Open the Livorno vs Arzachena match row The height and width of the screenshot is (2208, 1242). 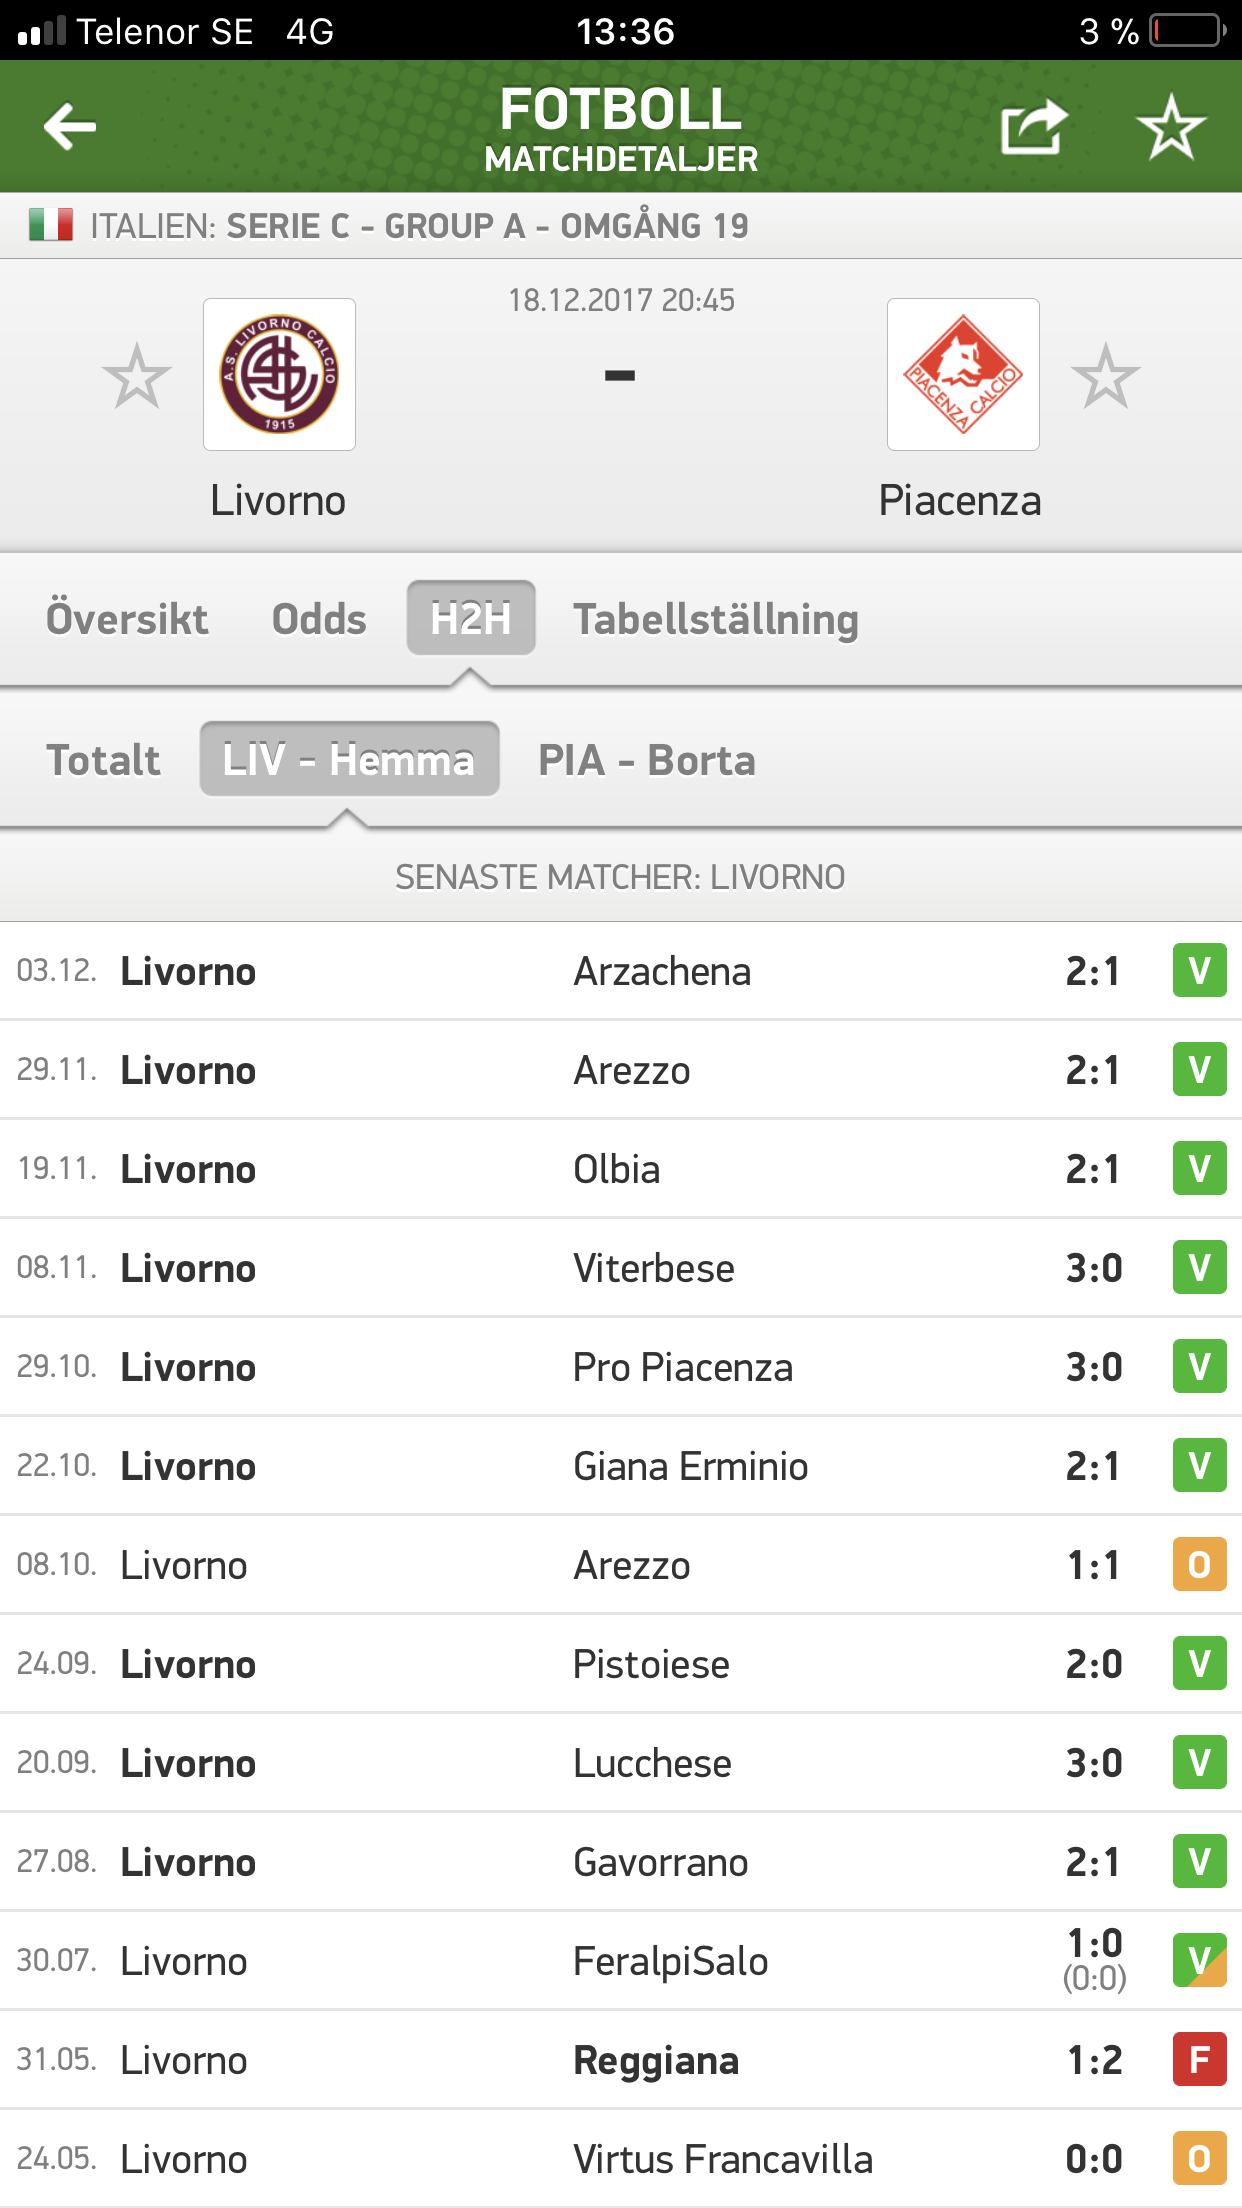coord(621,971)
